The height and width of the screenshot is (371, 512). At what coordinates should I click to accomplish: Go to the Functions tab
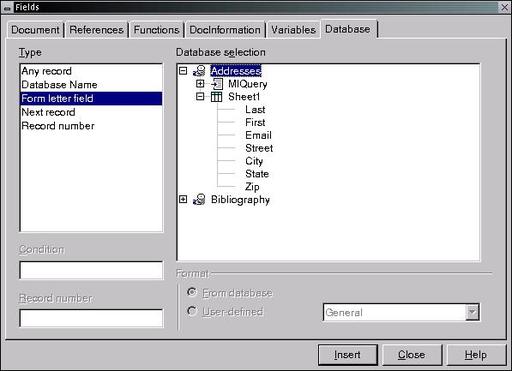coord(156,30)
